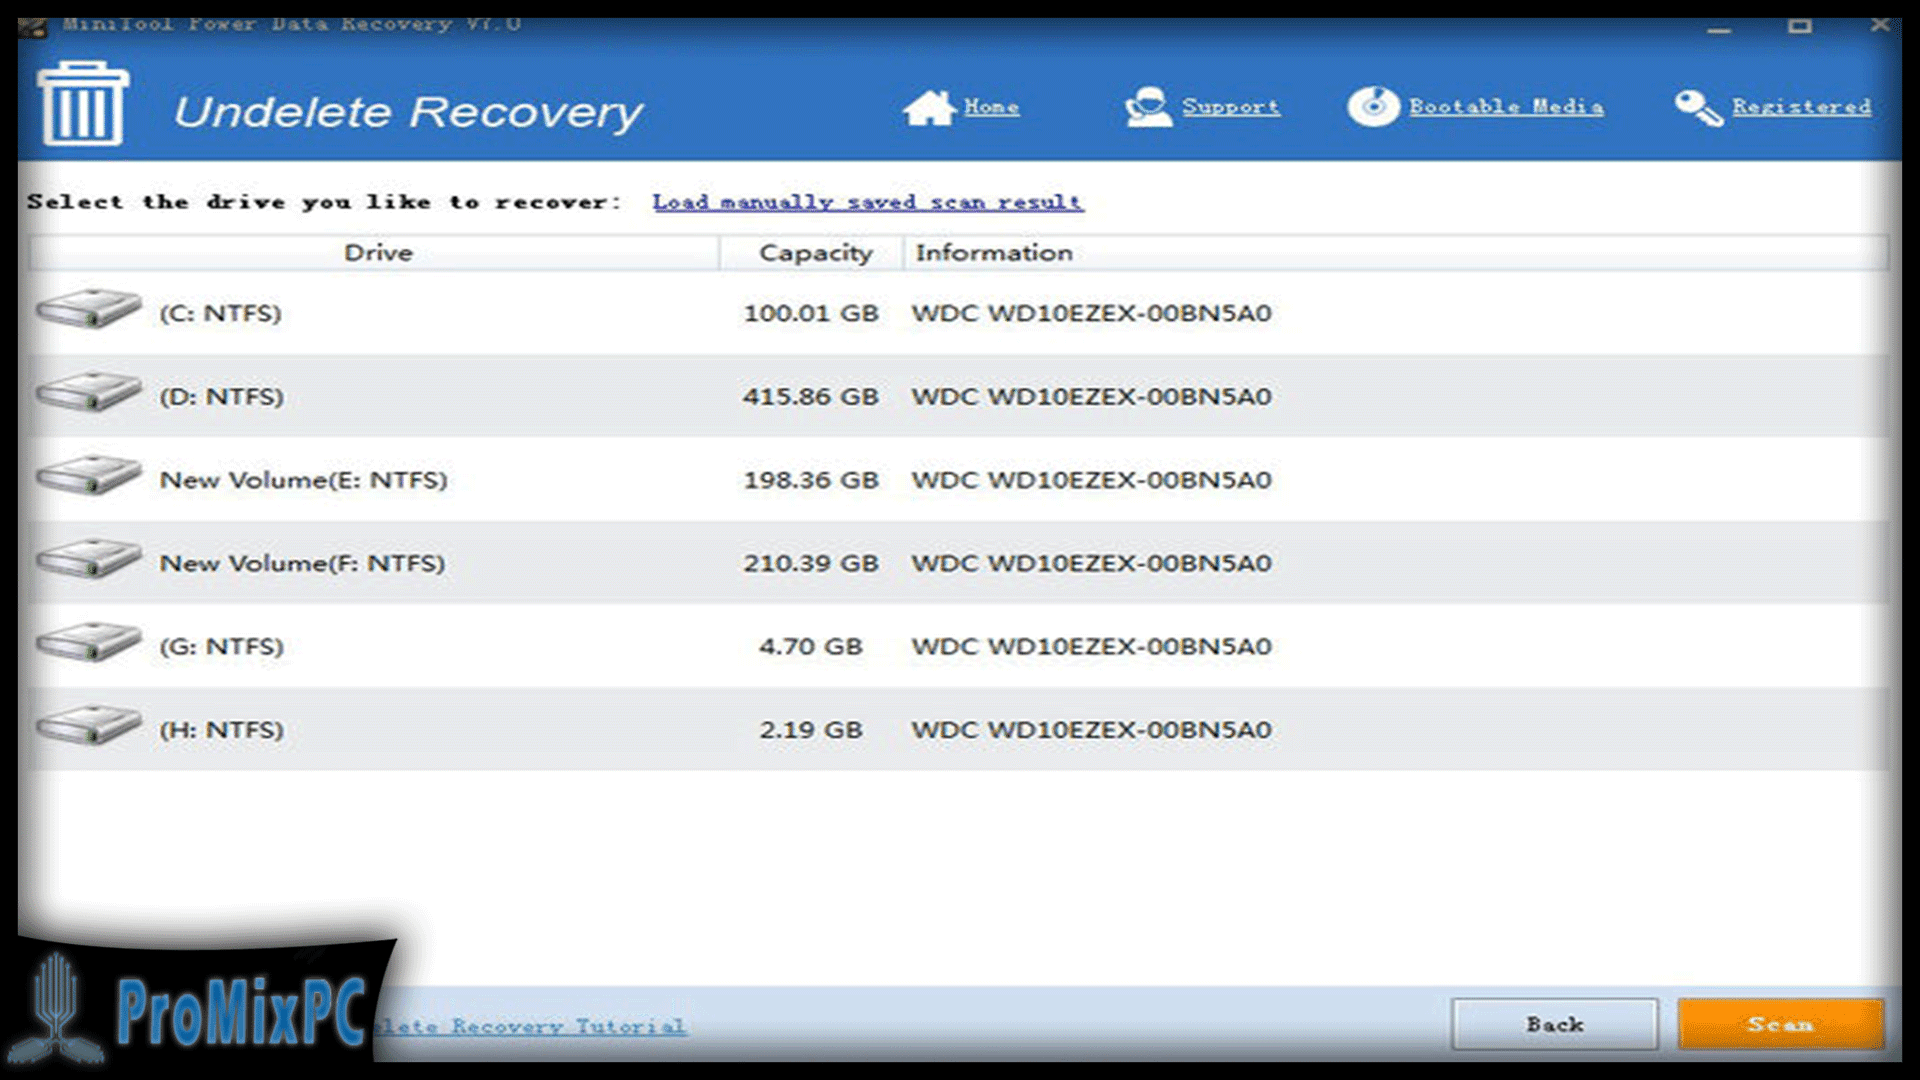1920x1080 pixels.
Task: Click WDC WD10EZEX info in E: row
Action: coord(1091,480)
